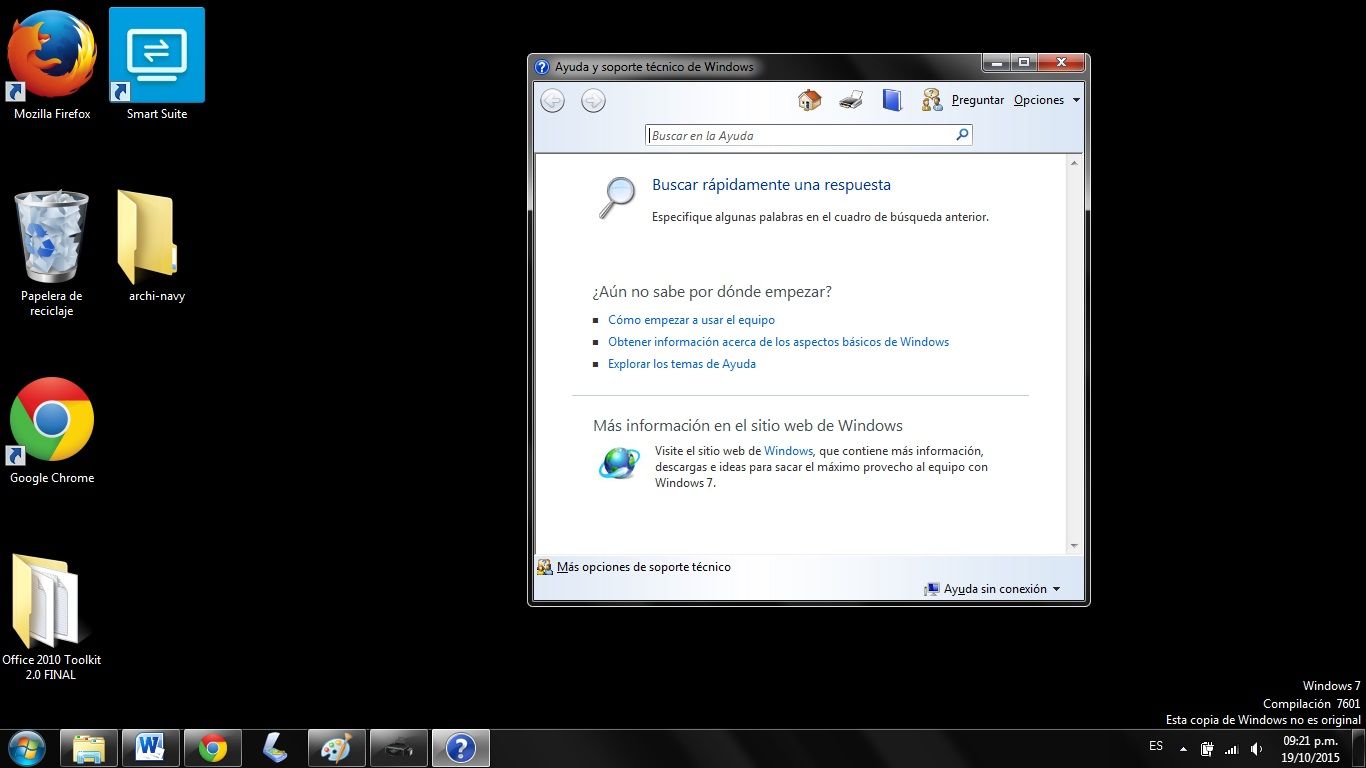The height and width of the screenshot is (768, 1366).
Task: Open Mozilla Firefox desktop shortcut
Action: pos(52,65)
